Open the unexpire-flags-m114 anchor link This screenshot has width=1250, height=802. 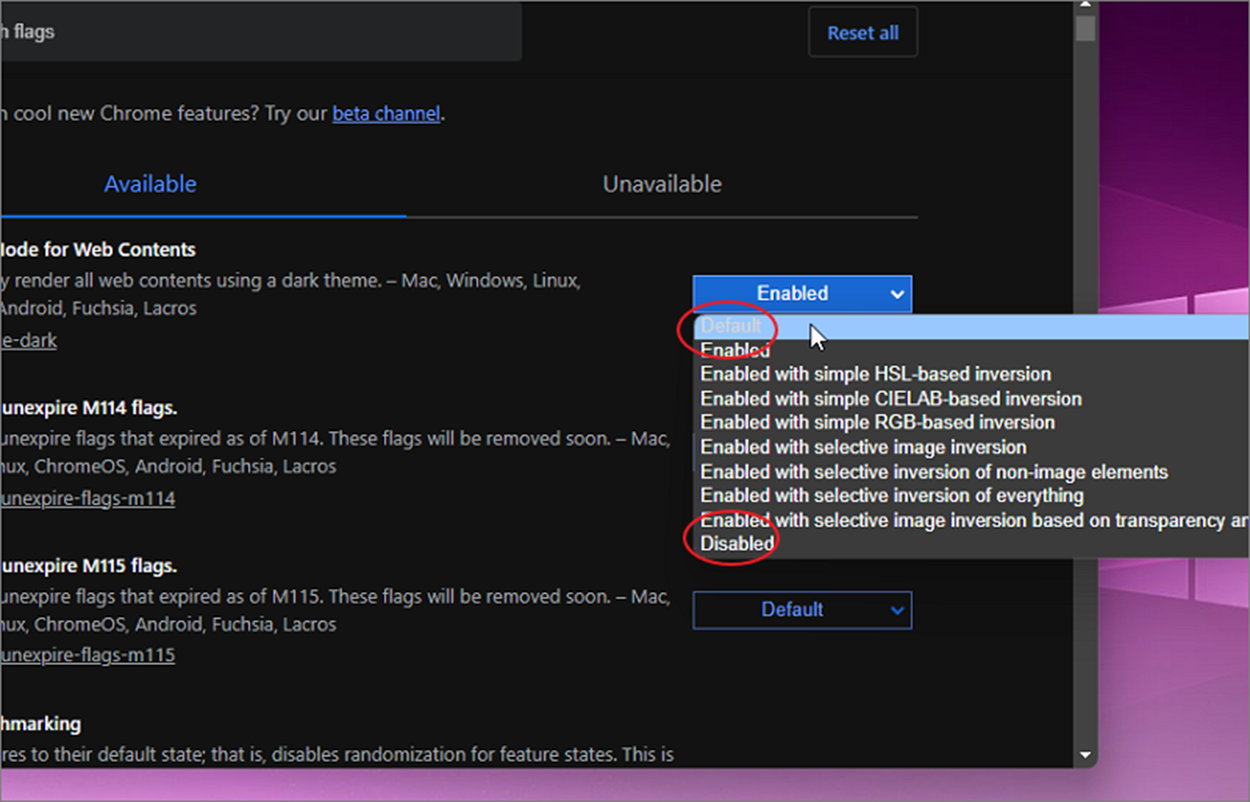coord(88,498)
